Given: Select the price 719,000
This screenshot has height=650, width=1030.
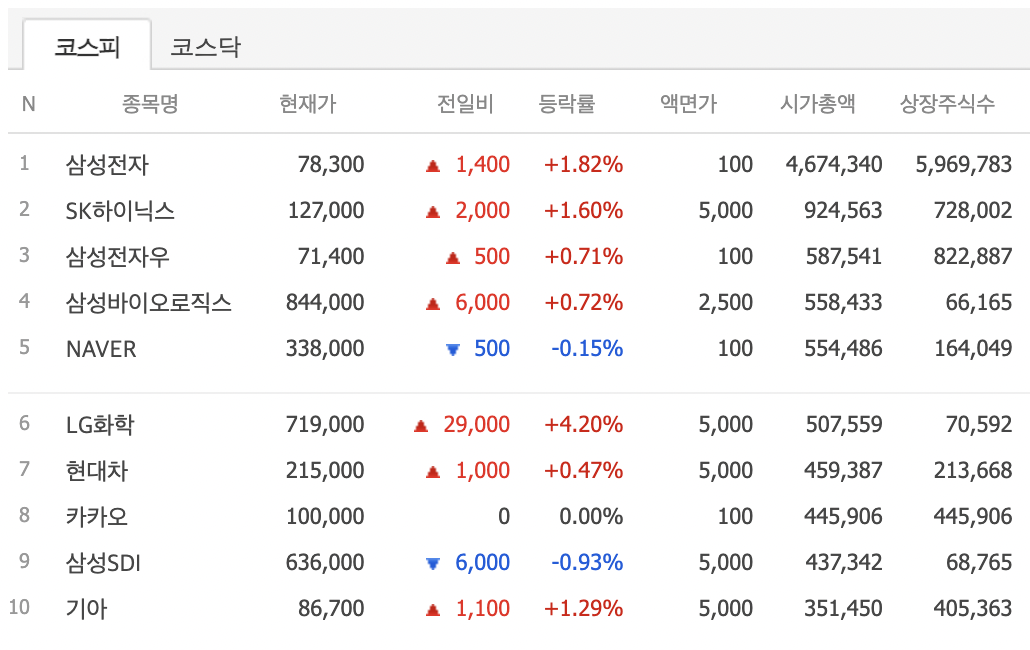Looking at the screenshot, I should tap(325, 424).
